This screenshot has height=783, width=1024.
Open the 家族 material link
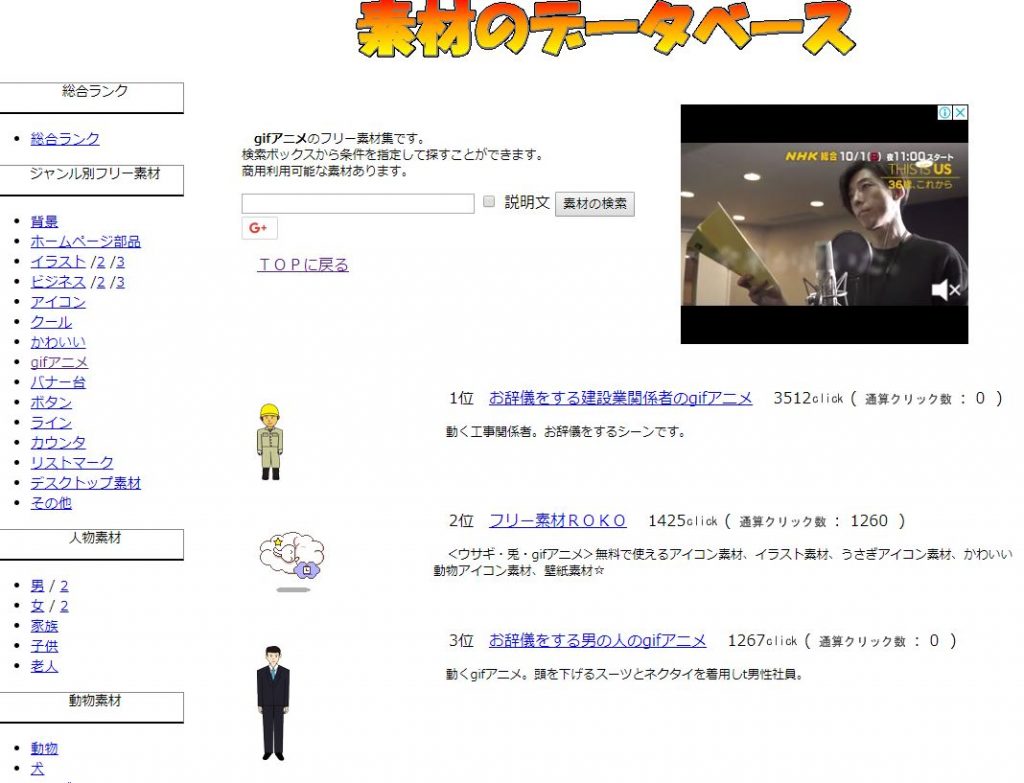[44, 626]
